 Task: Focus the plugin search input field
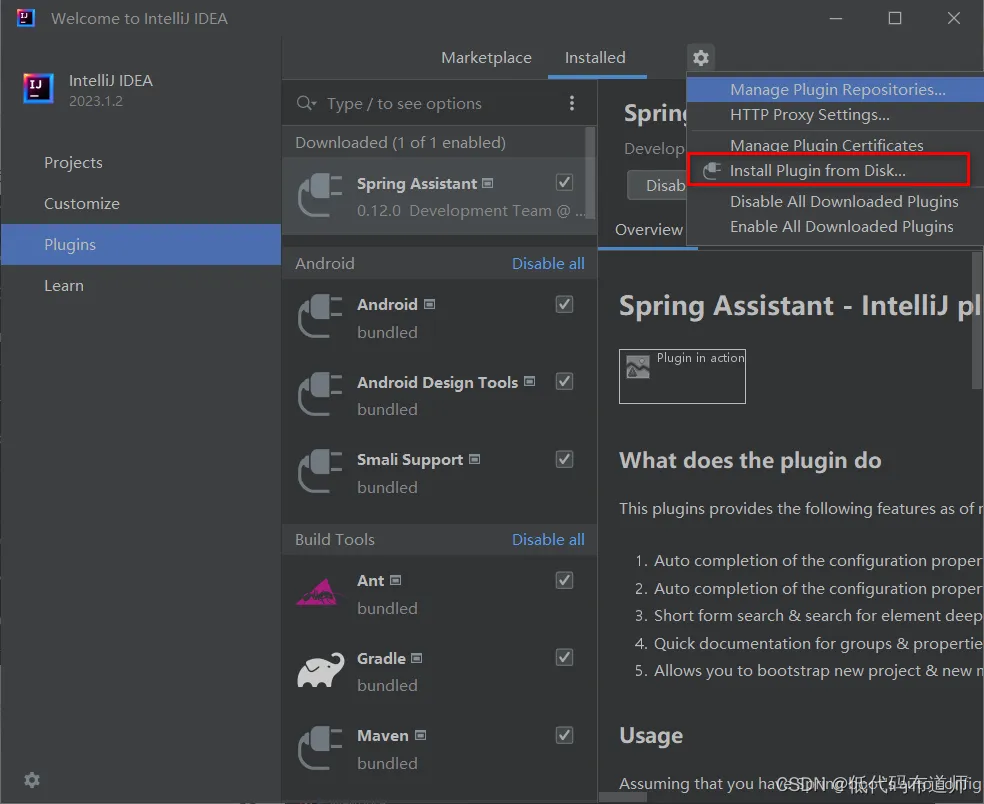[439, 104]
